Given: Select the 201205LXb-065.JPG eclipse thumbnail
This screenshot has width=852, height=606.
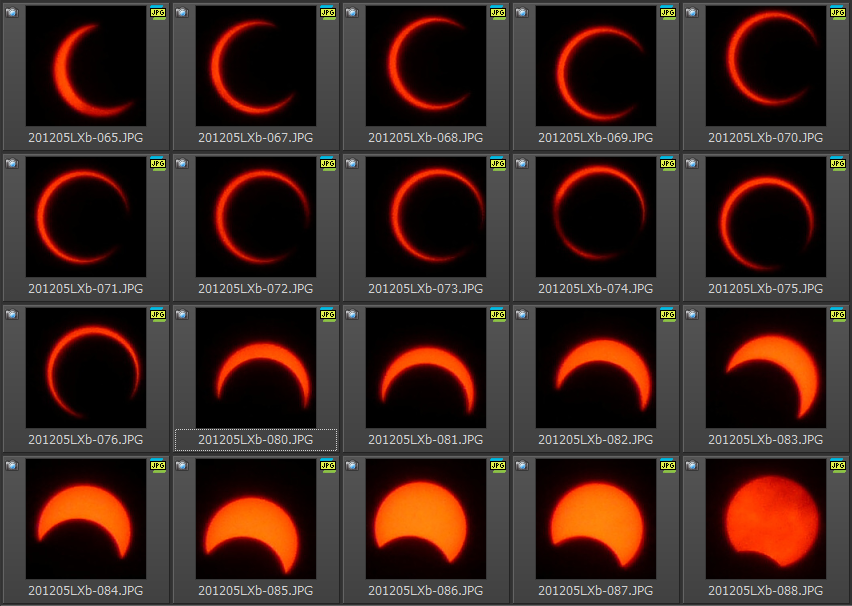Looking at the screenshot, I should pos(86,66).
